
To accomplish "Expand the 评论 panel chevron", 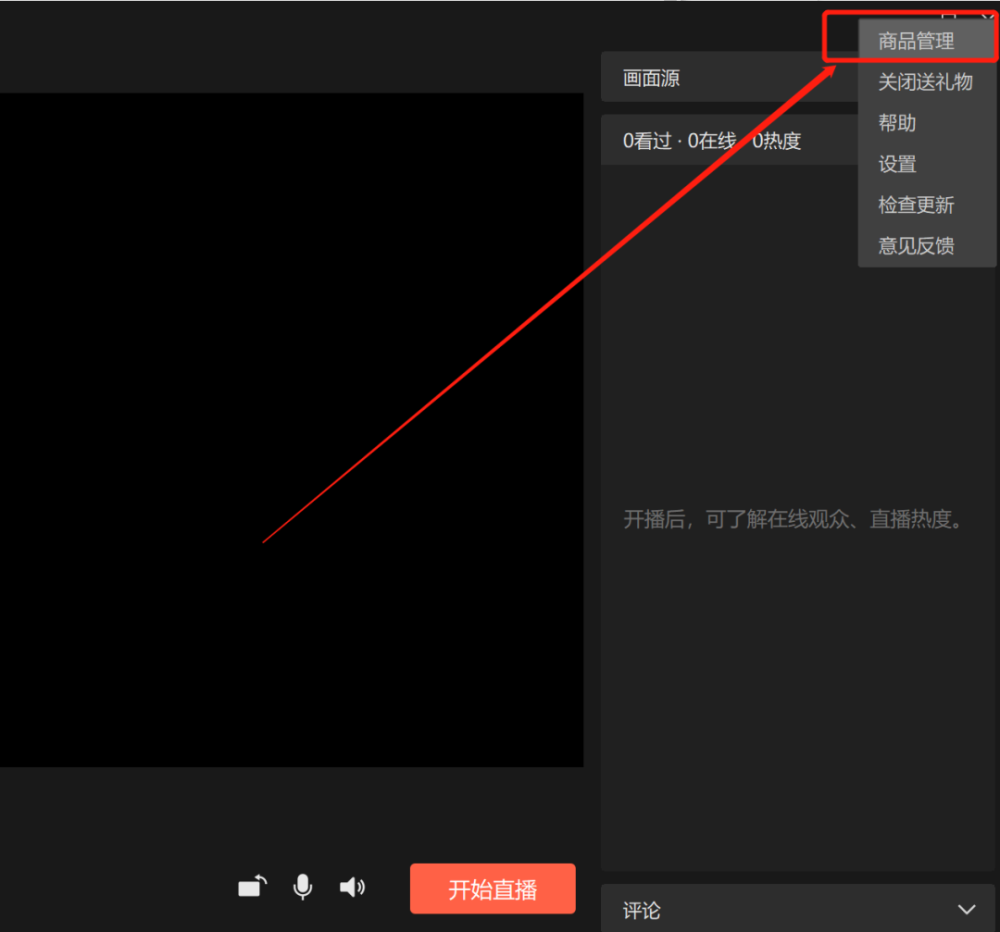I will [967, 910].
